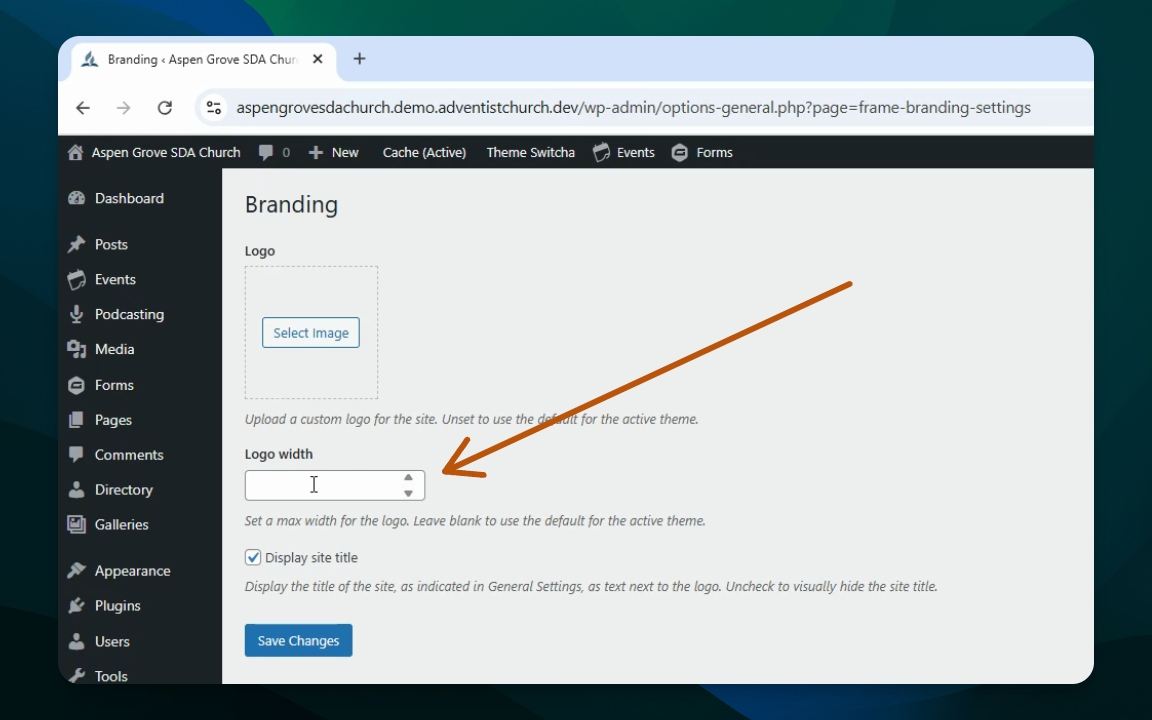Click the Comments bubble icon in sidebar
The height and width of the screenshot is (720, 1152).
[76, 454]
